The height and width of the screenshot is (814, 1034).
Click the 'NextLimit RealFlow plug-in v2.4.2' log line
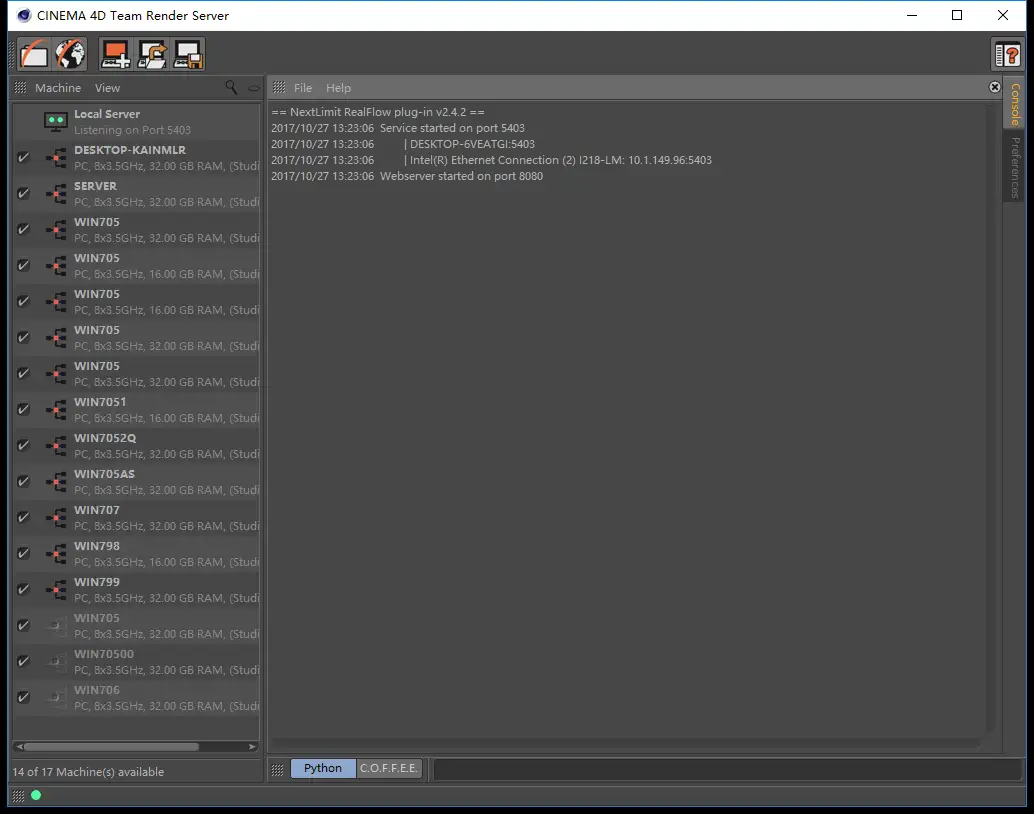pos(378,112)
